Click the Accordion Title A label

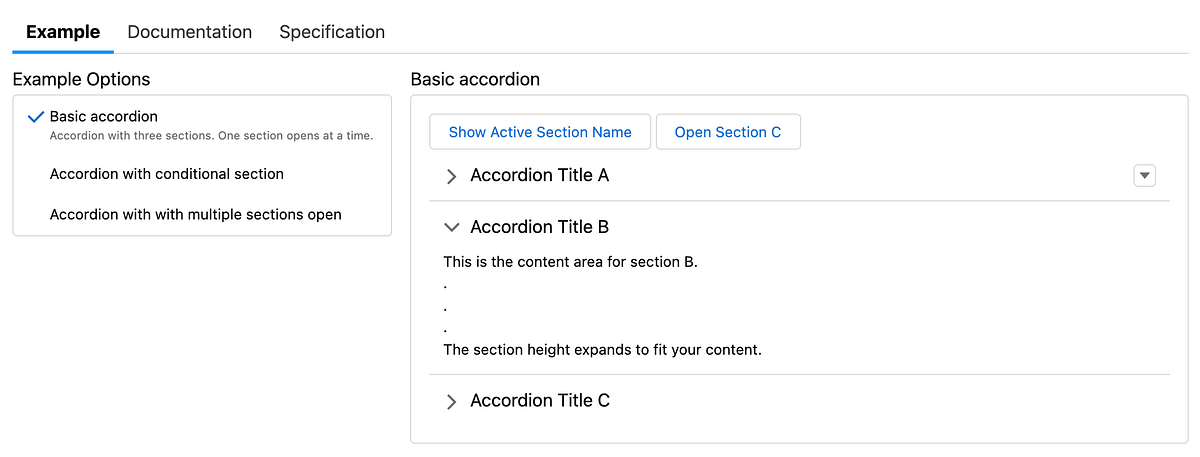[x=539, y=176]
